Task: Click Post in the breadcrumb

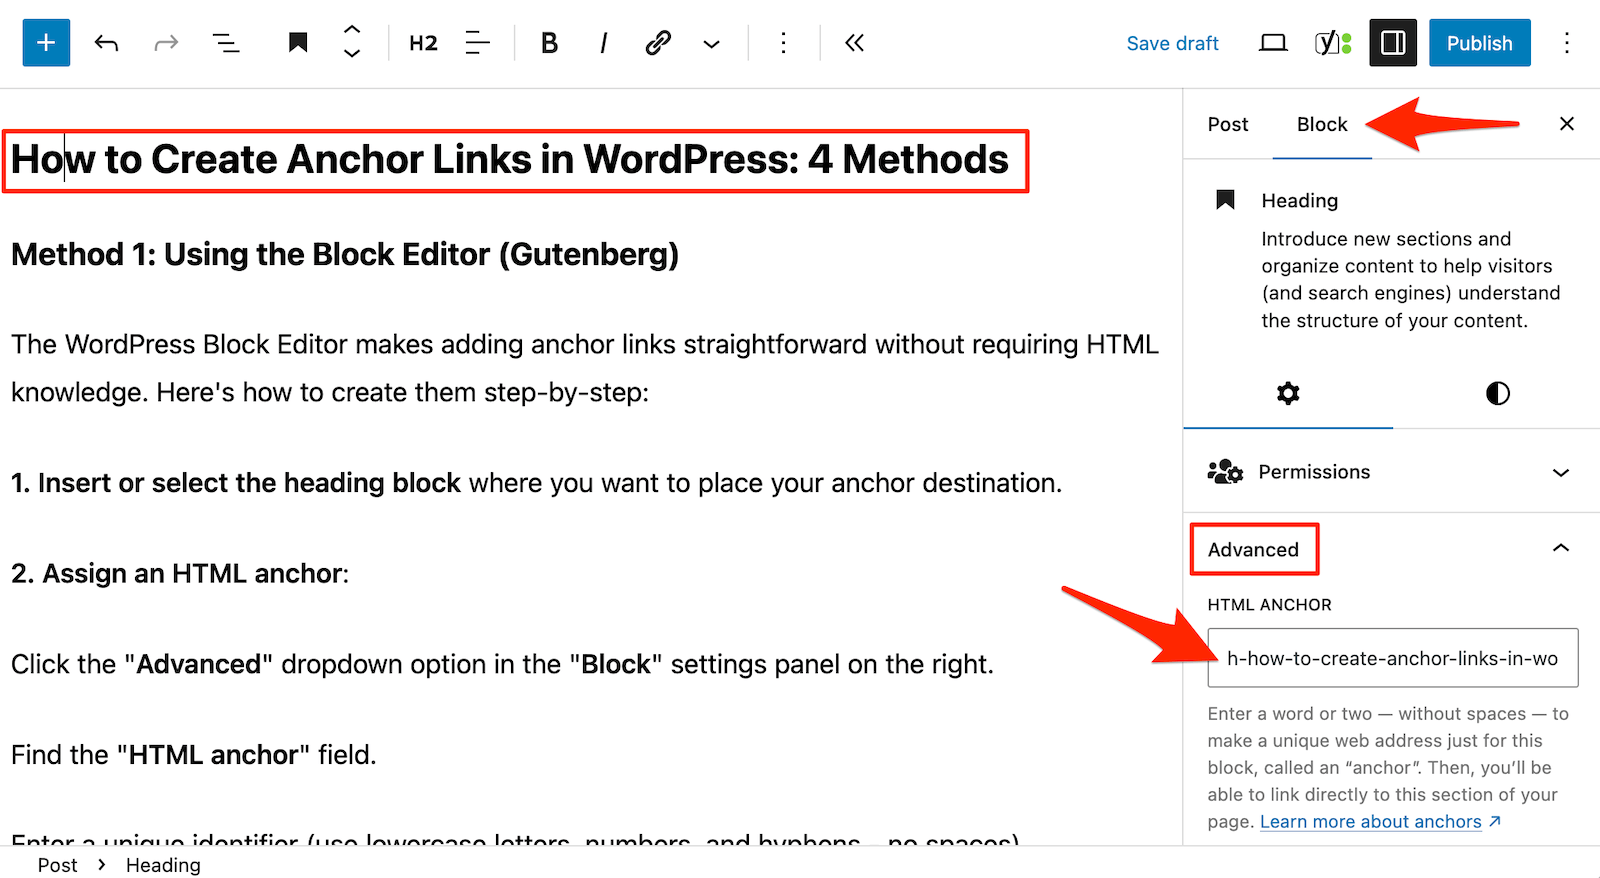Action: pyautogui.click(x=57, y=865)
